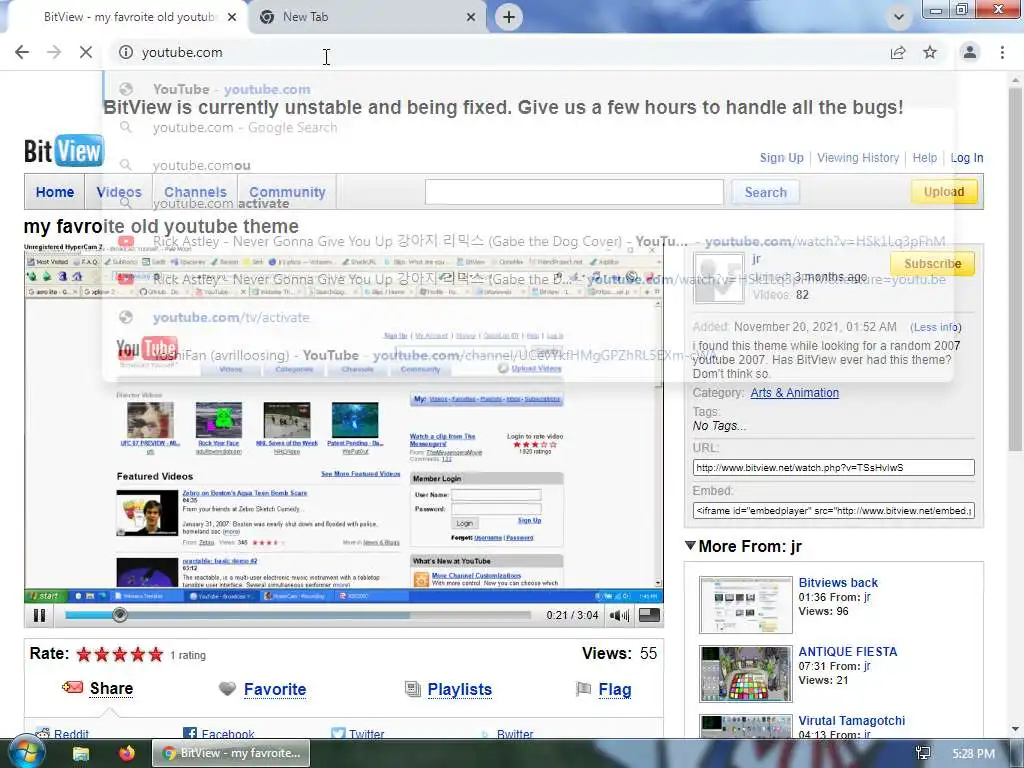Share video to Facebook
This screenshot has height=768, width=1024.
228,734
